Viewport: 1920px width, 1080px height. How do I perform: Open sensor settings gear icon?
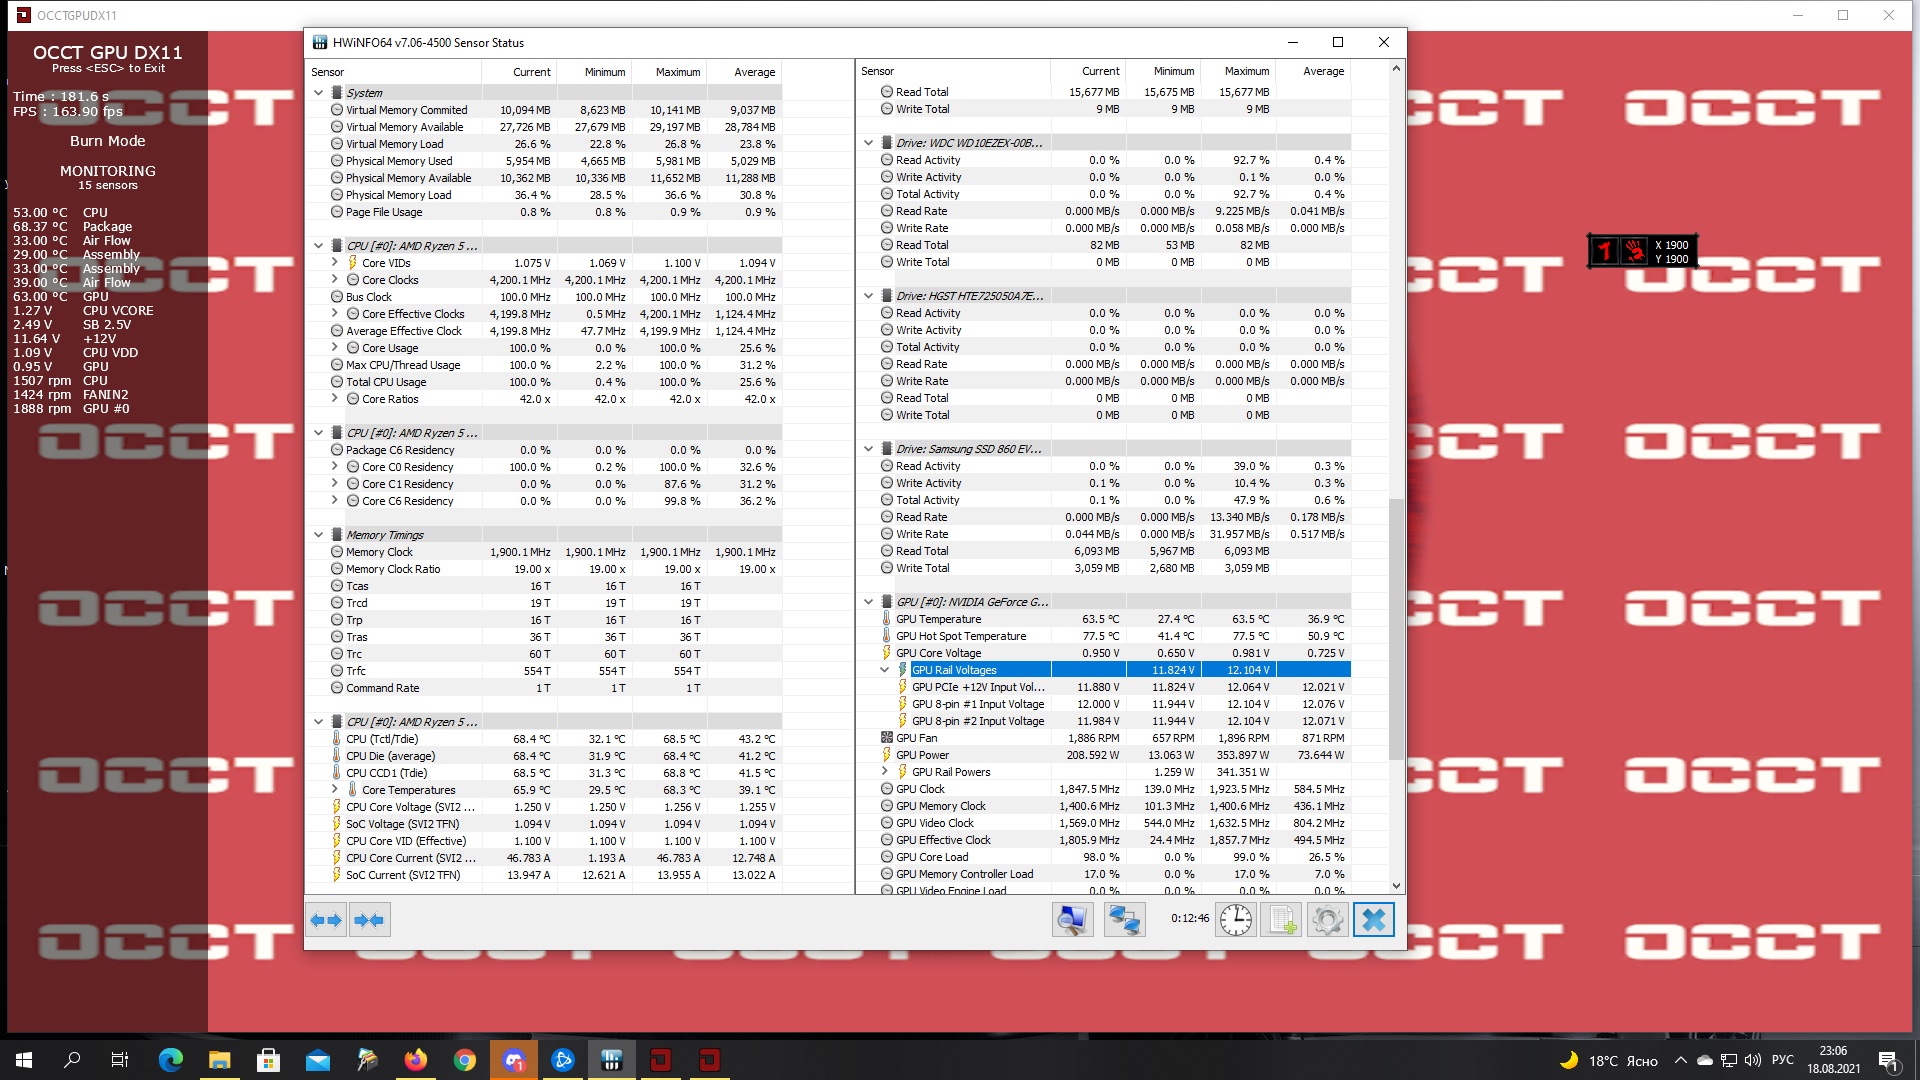tap(1328, 920)
